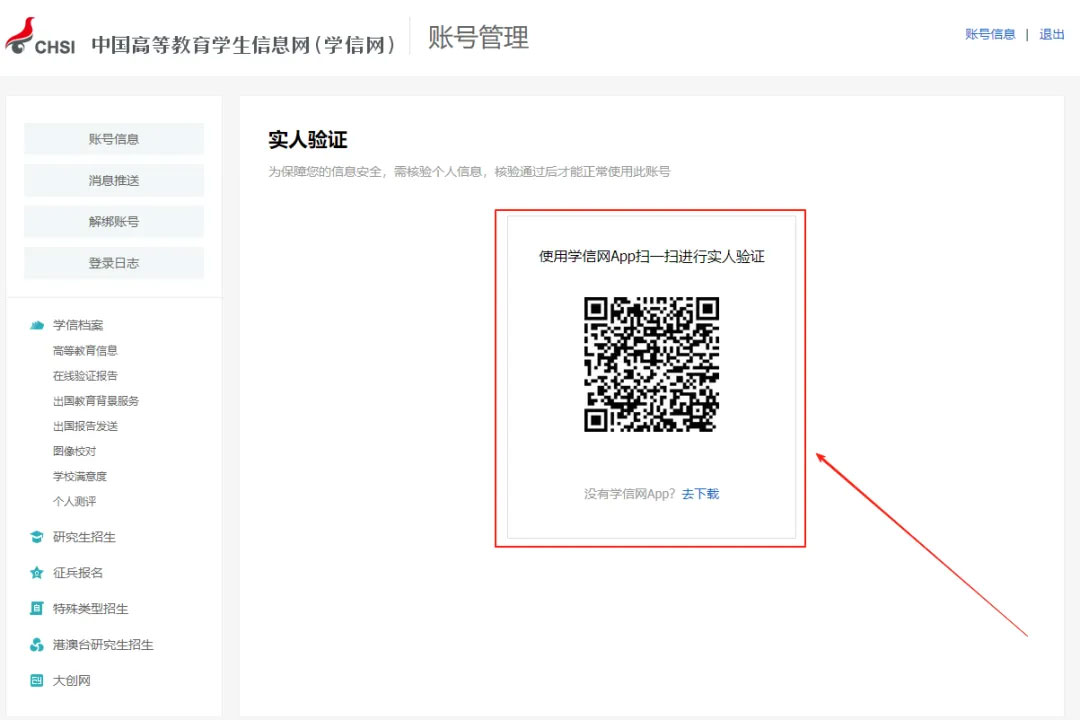Click the icon beside 港澳台研究生招生
1080x720 pixels.
pos(37,645)
